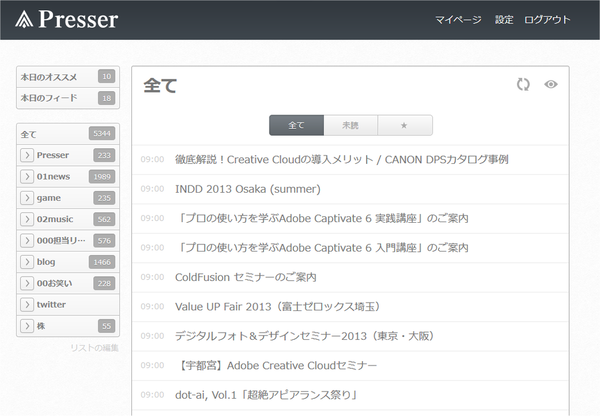Select the 01news folder name
This screenshot has width=600, height=416.
(53, 176)
